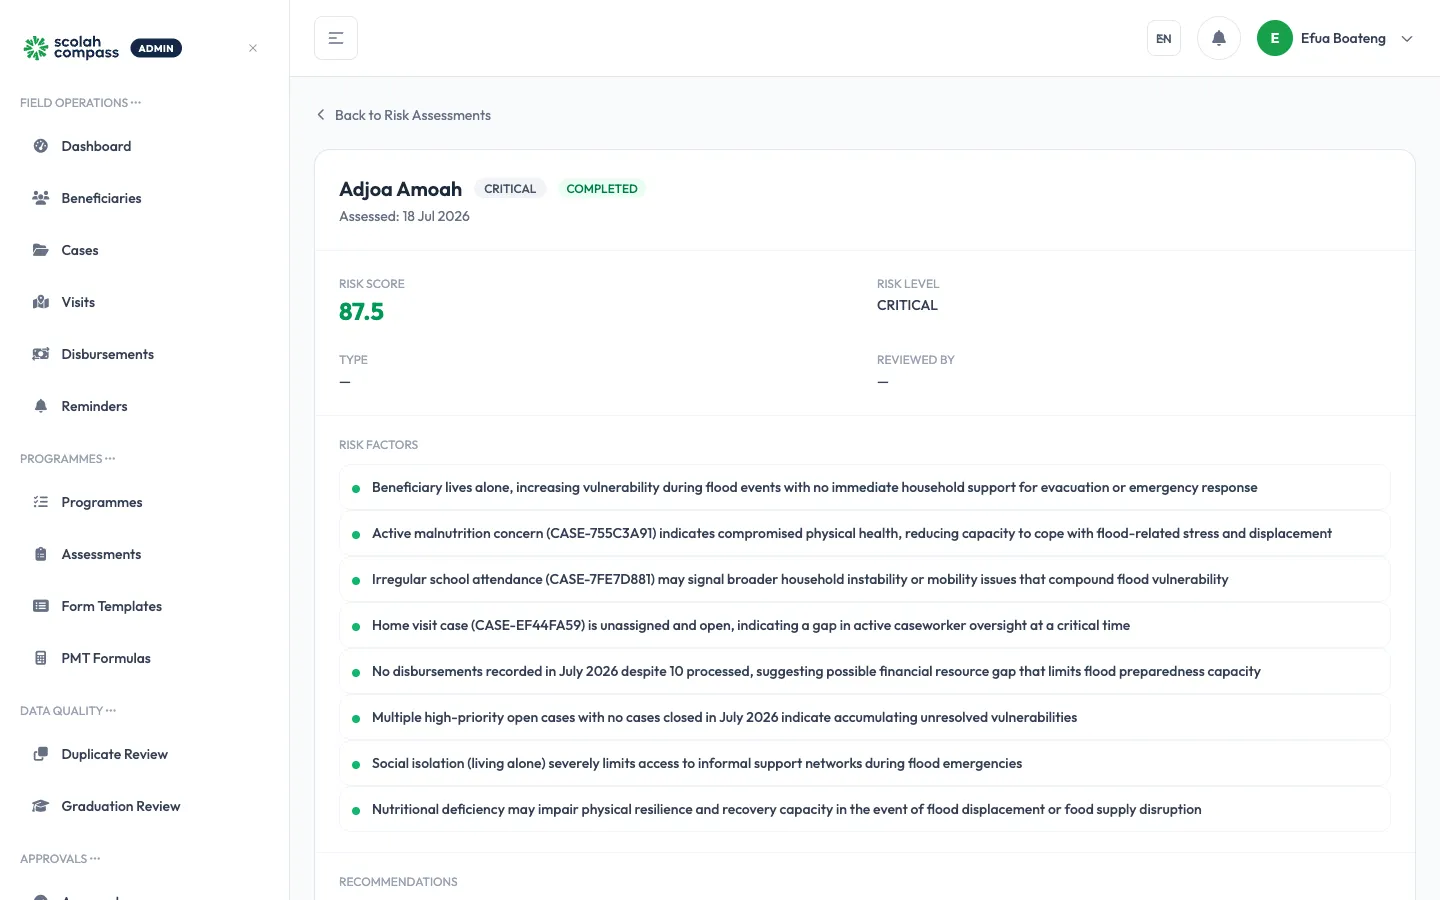The width and height of the screenshot is (1440, 900).
Task: Click the Duplicate Review copy icon
Action: pyautogui.click(x=41, y=754)
